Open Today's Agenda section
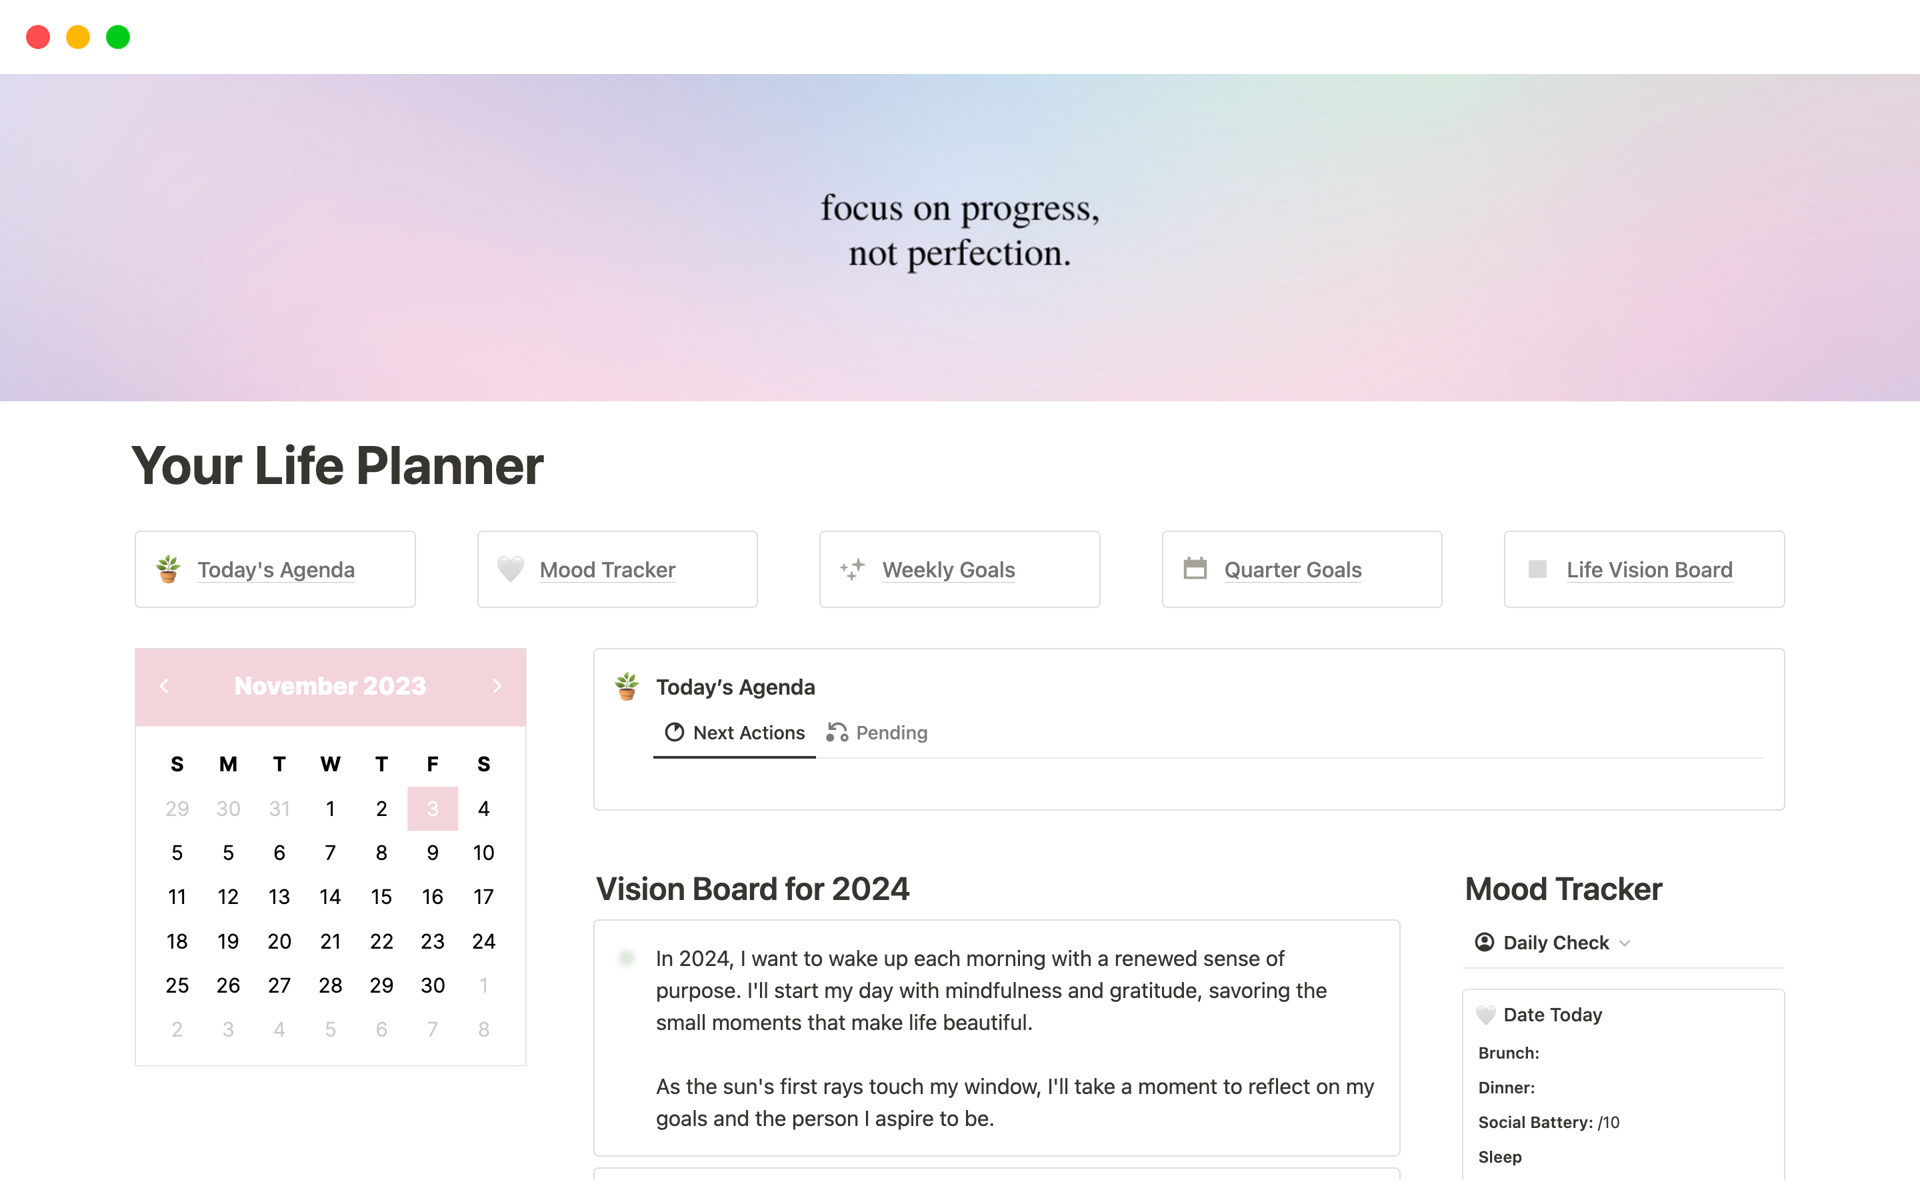The width and height of the screenshot is (1920, 1200). click(275, 568)
